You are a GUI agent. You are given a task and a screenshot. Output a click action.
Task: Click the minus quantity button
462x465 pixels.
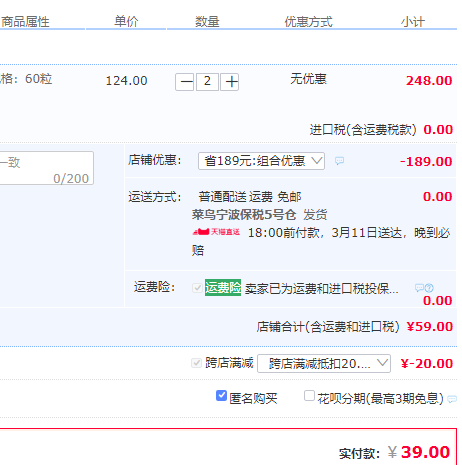click(185, 82)
